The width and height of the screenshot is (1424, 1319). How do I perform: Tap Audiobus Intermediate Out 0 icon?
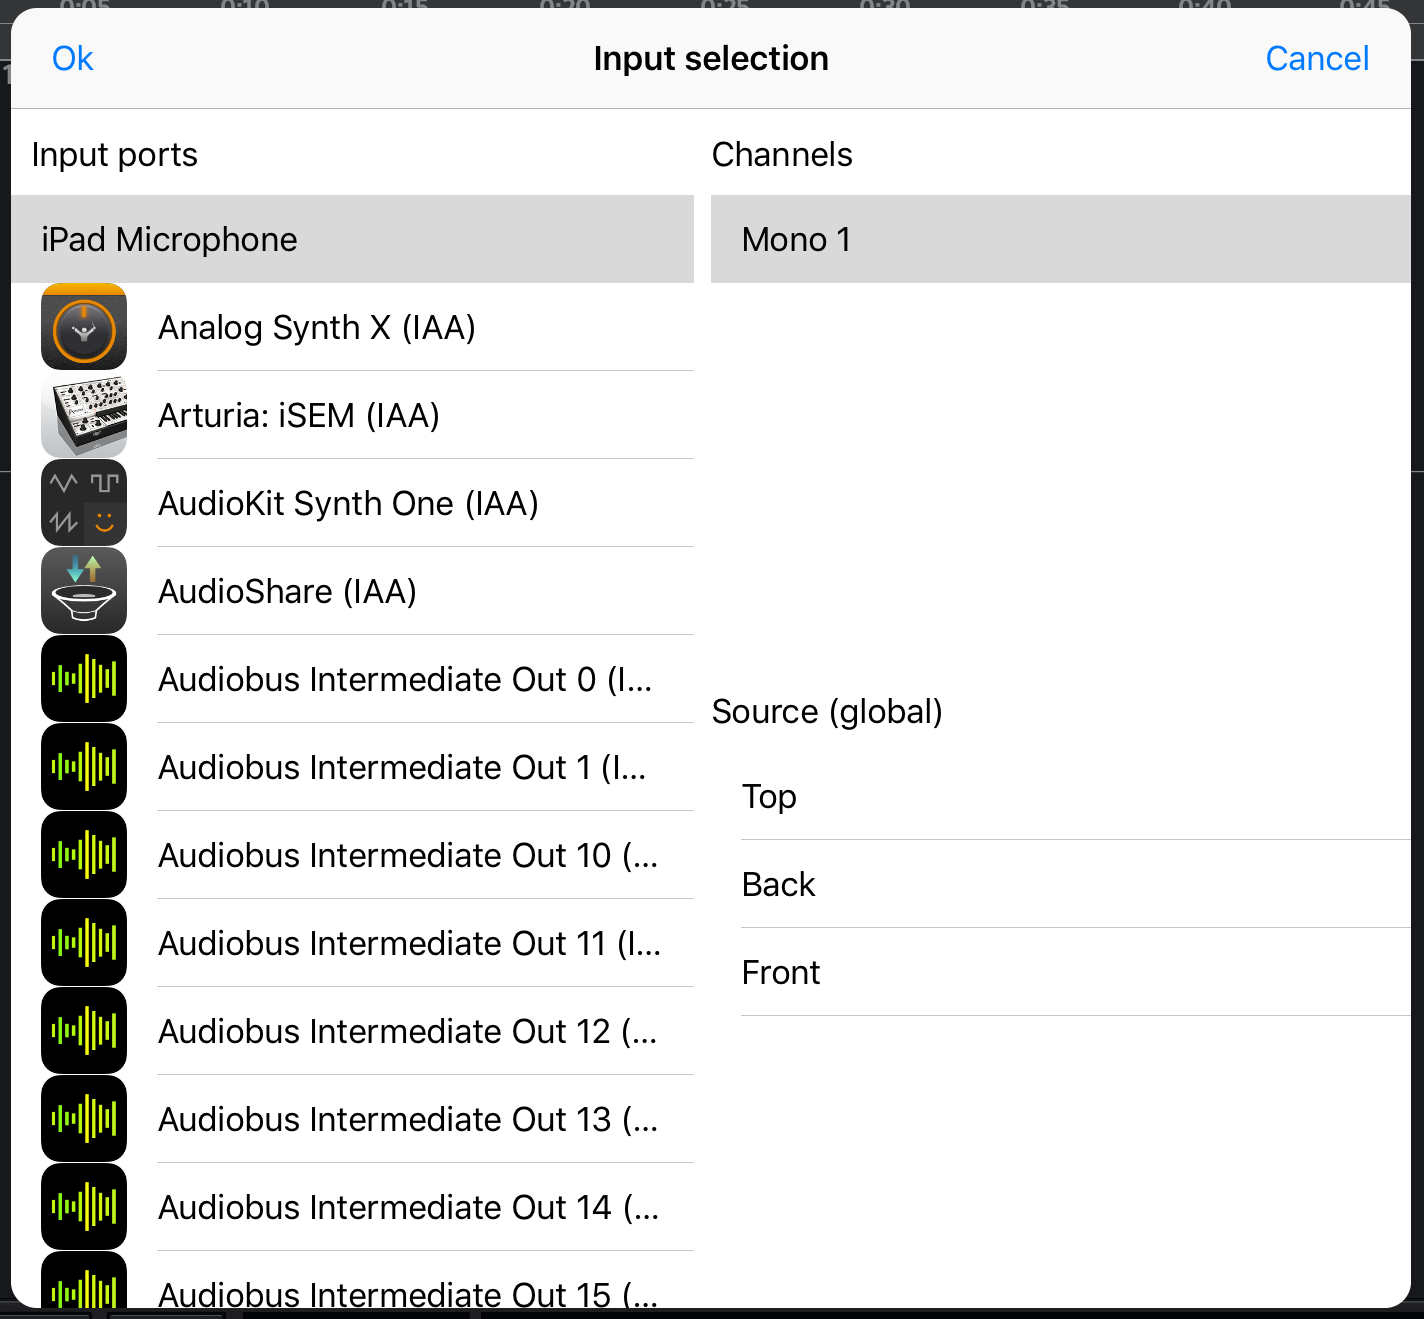84,679
